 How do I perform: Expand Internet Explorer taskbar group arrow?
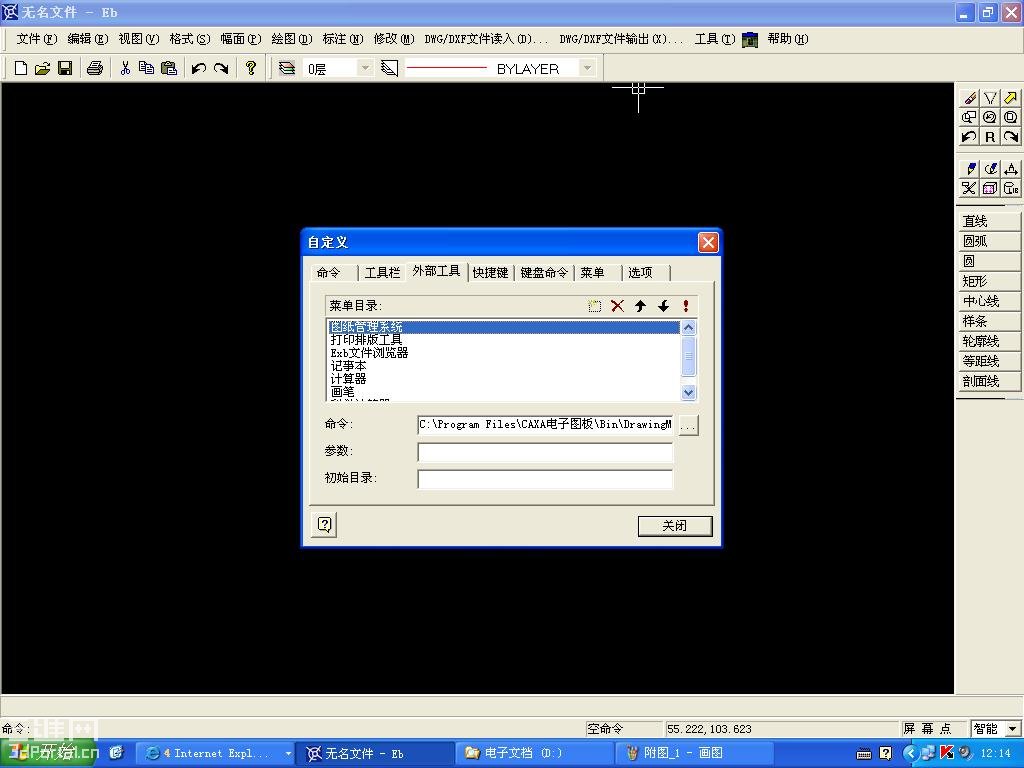click(287, 753)
